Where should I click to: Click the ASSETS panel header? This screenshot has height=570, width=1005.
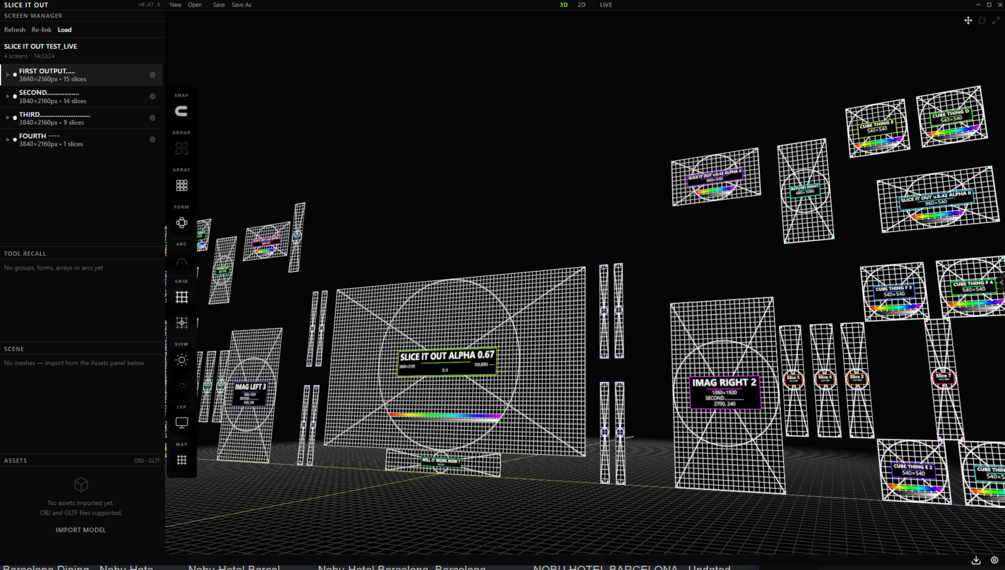[15, 460]
